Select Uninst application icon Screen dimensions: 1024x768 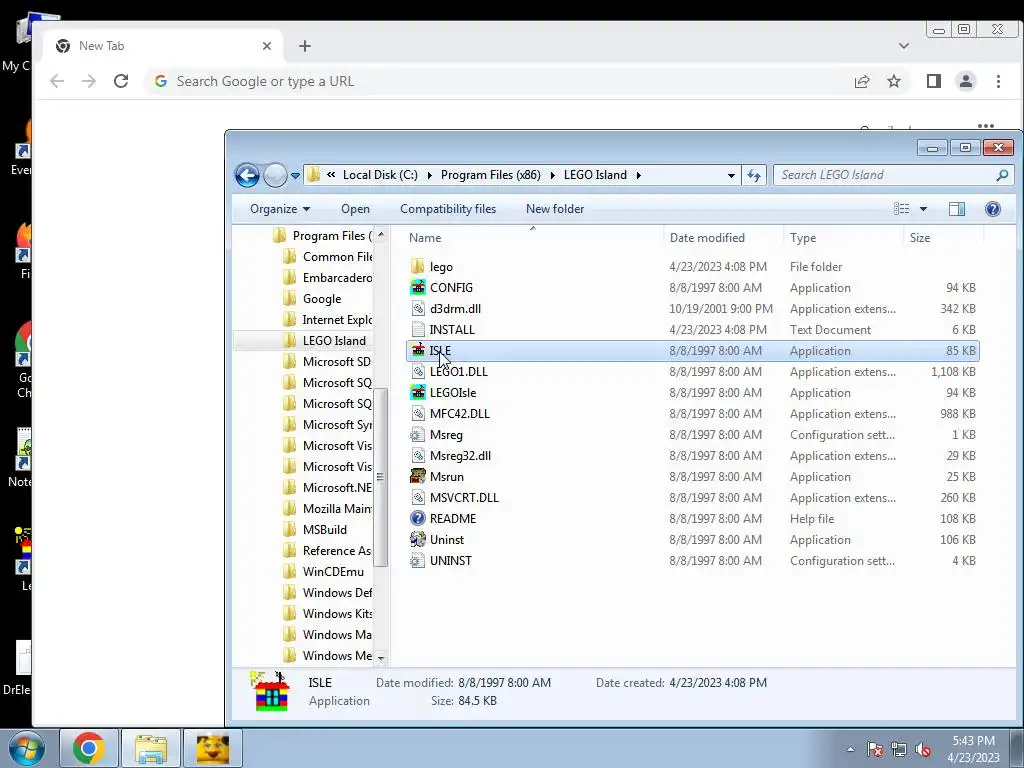pos(418,539)
